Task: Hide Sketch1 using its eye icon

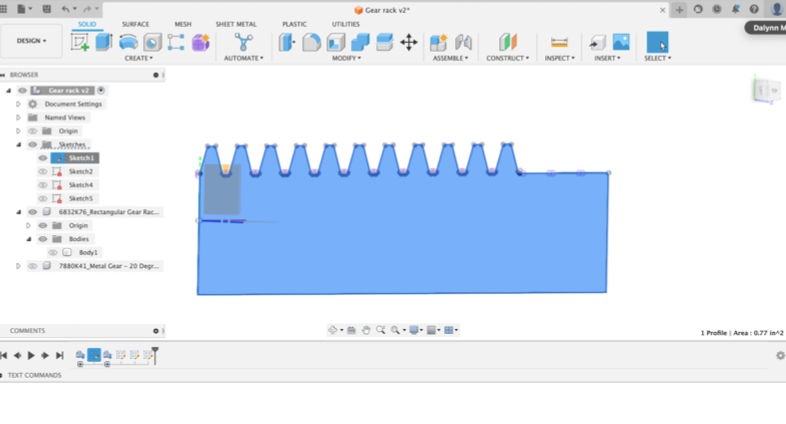Action: point(43,158)
